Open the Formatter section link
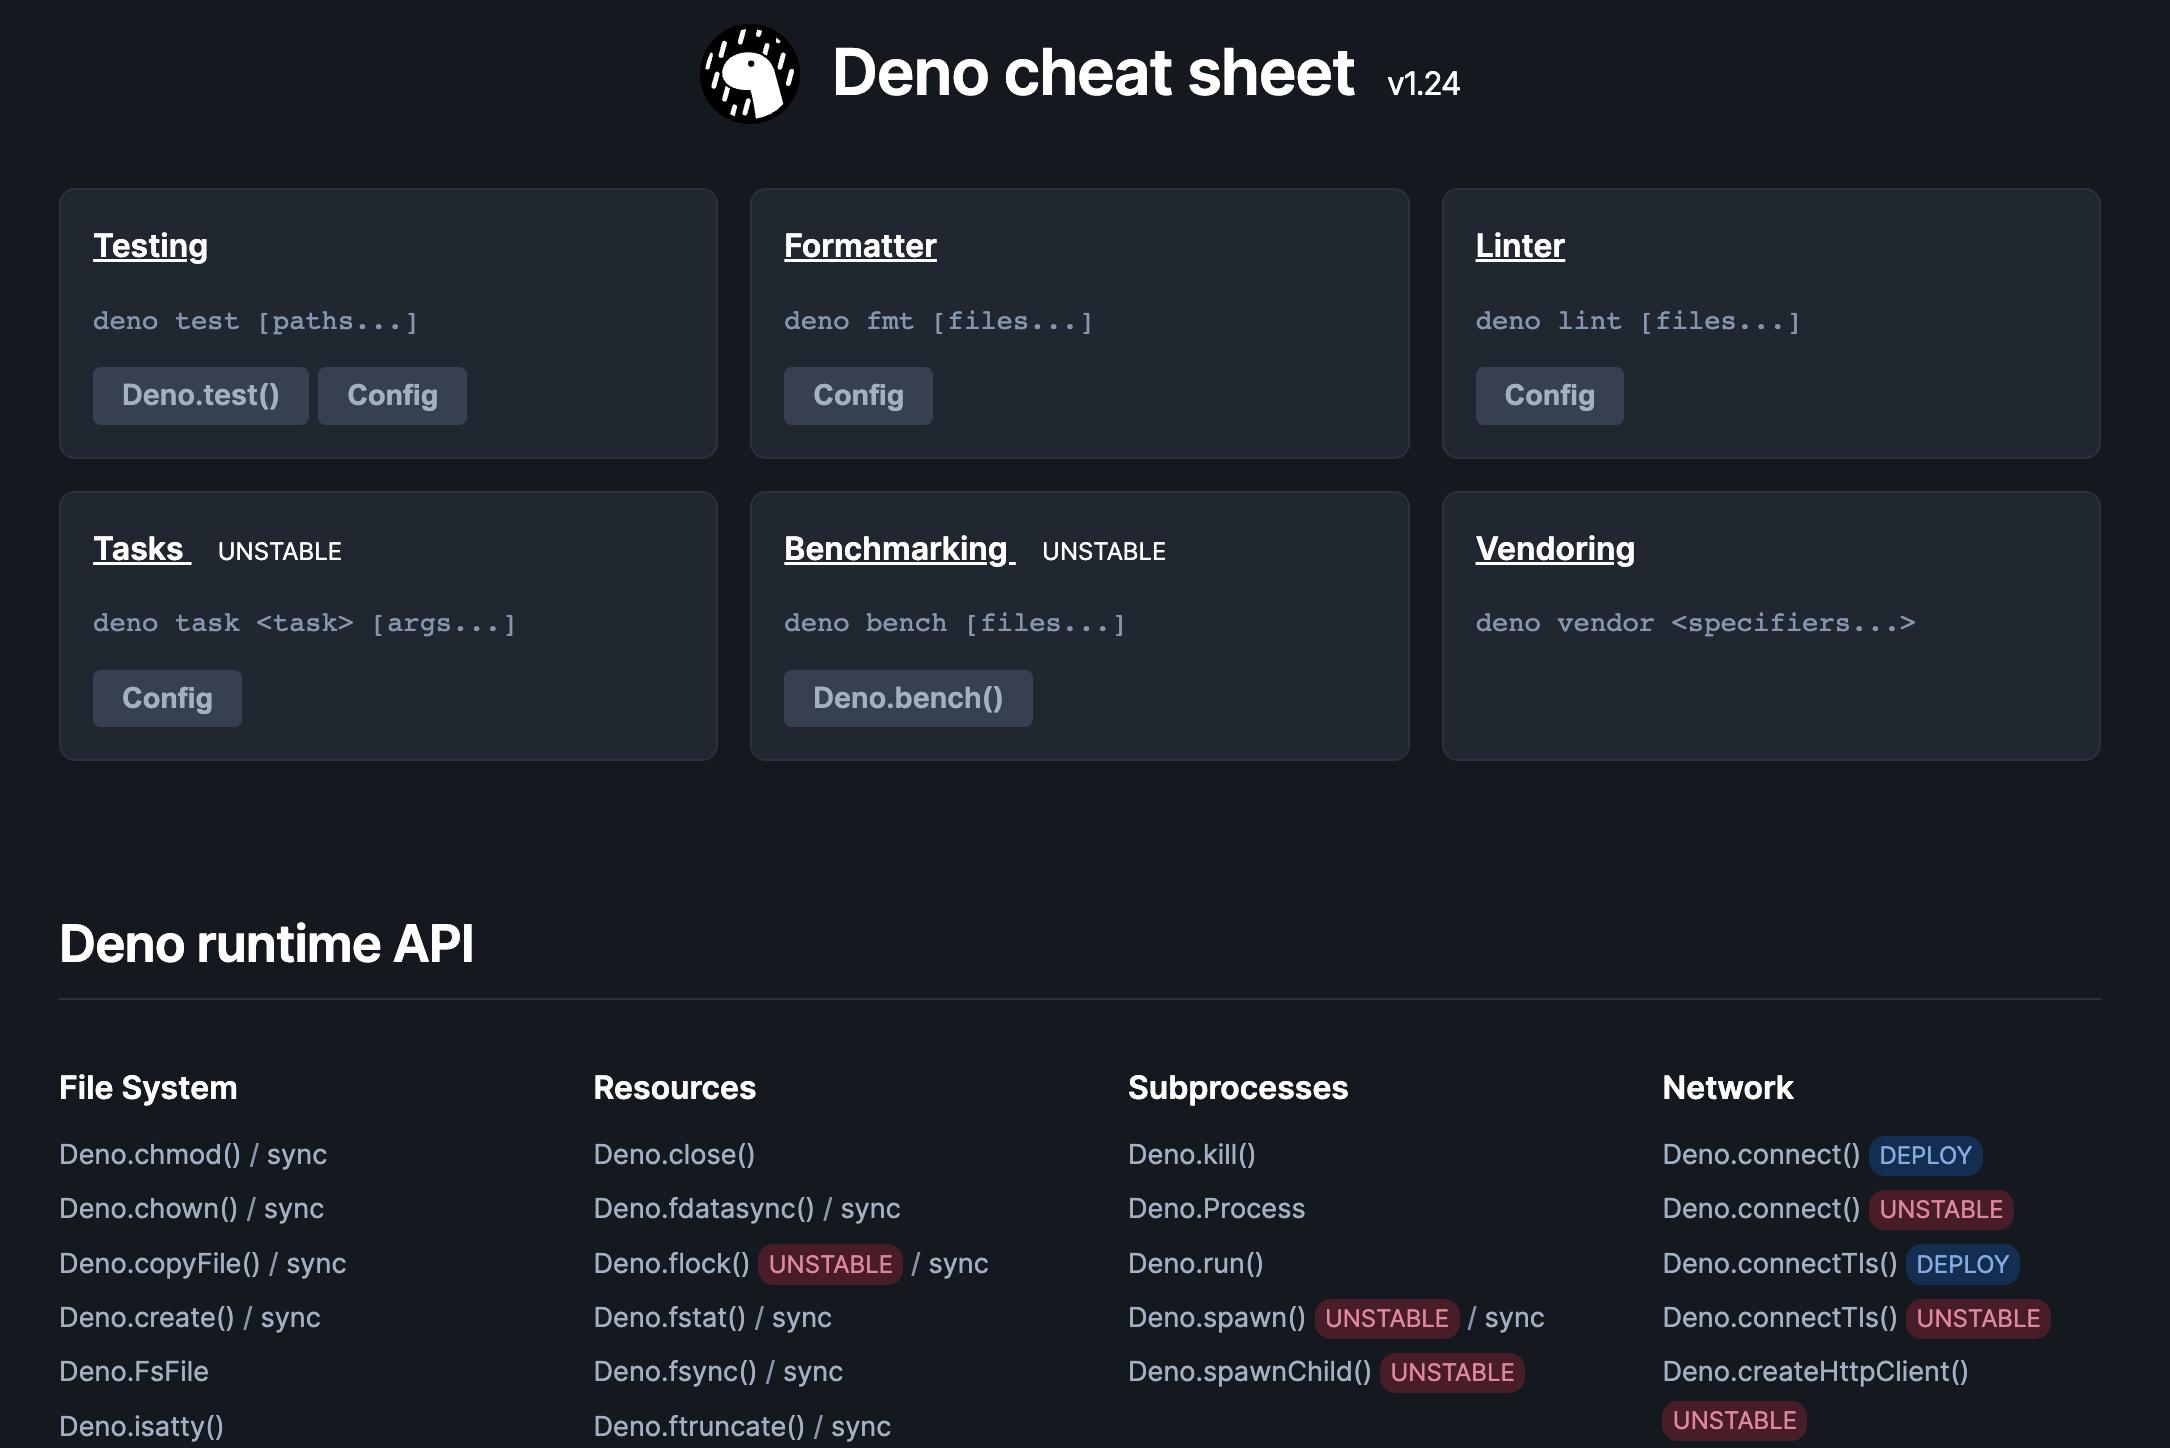This screenshot has width=2170, height=1448. 860,245
